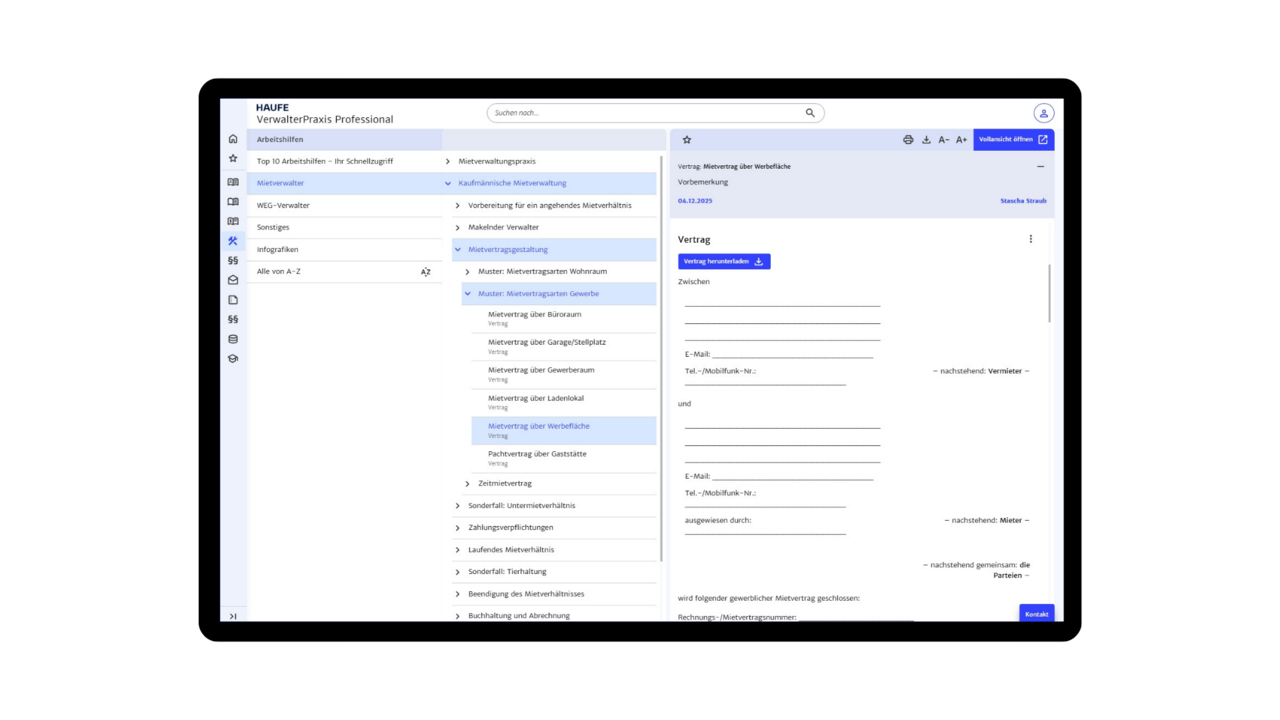Open the graduation cap icon in sidebar
Screen dimensions: 1280x720
[233, 359]
